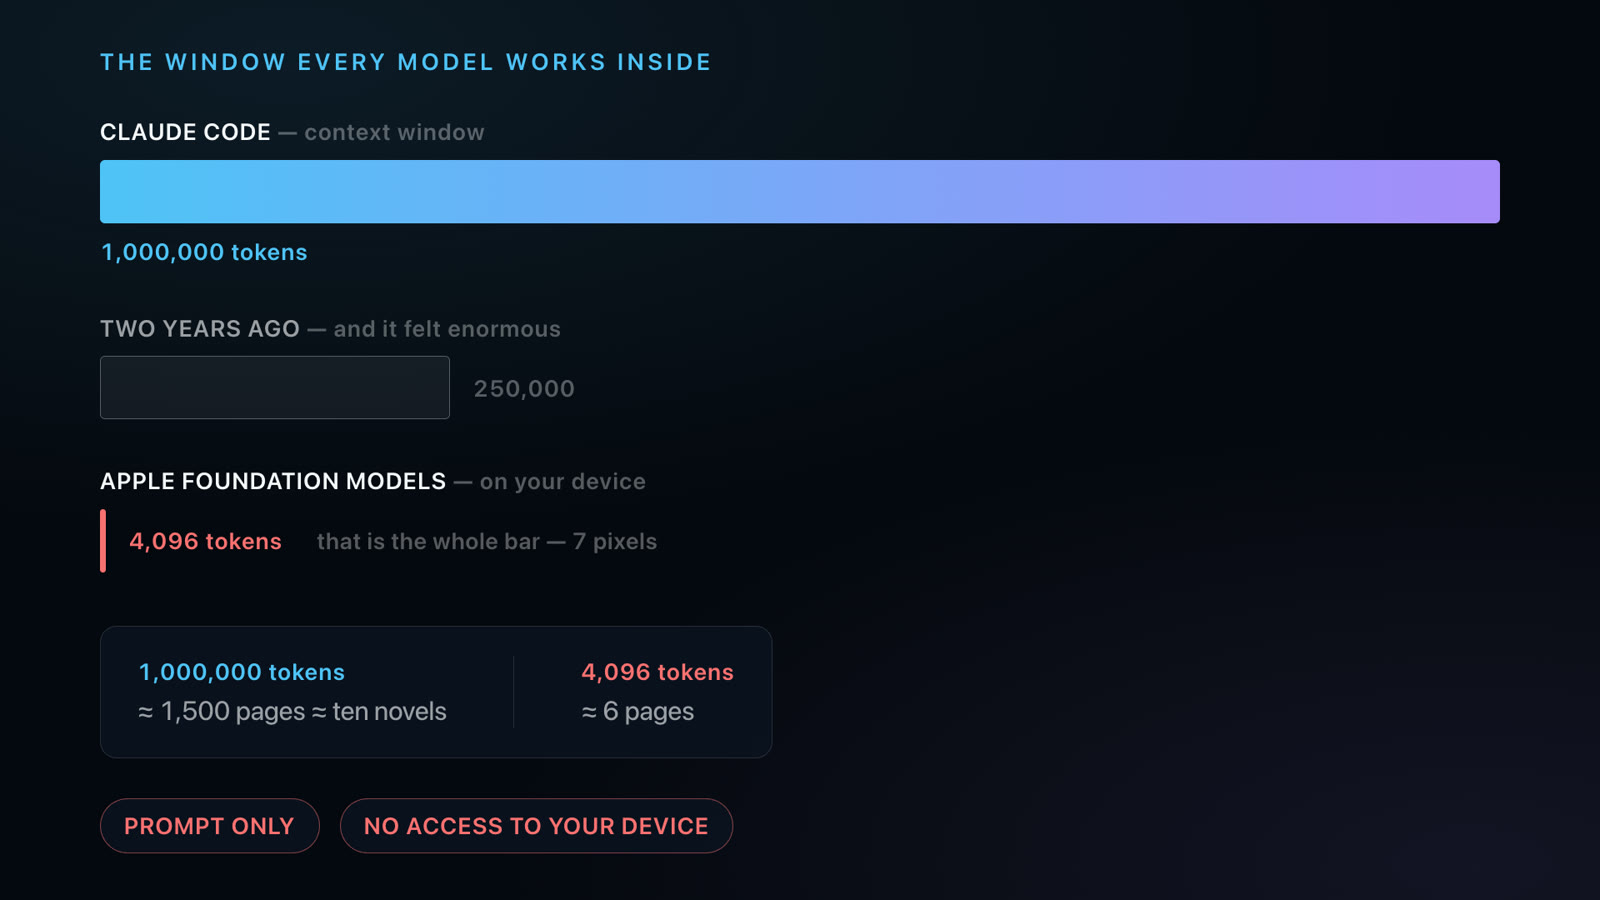Click the CLAUDE CODE label
Screen dimensions: 1600x900
[x=185, y=132]
